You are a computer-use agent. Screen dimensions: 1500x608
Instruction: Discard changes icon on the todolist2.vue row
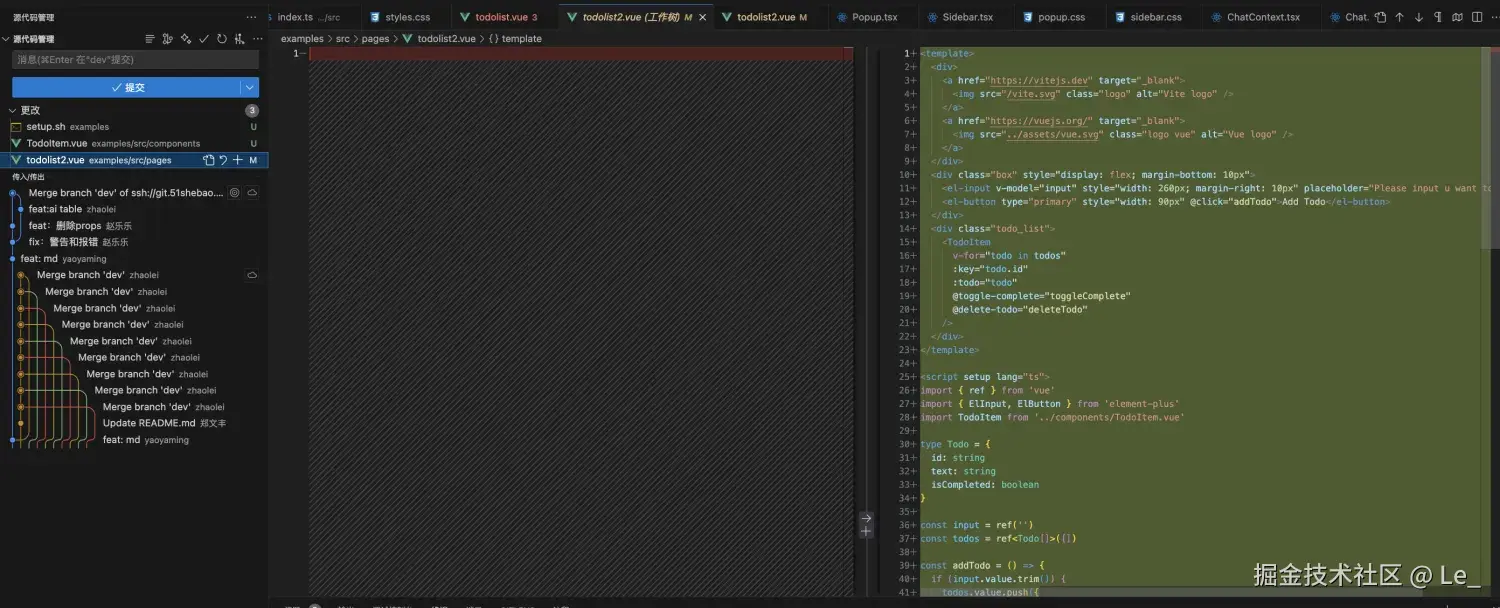coord(223,160)
